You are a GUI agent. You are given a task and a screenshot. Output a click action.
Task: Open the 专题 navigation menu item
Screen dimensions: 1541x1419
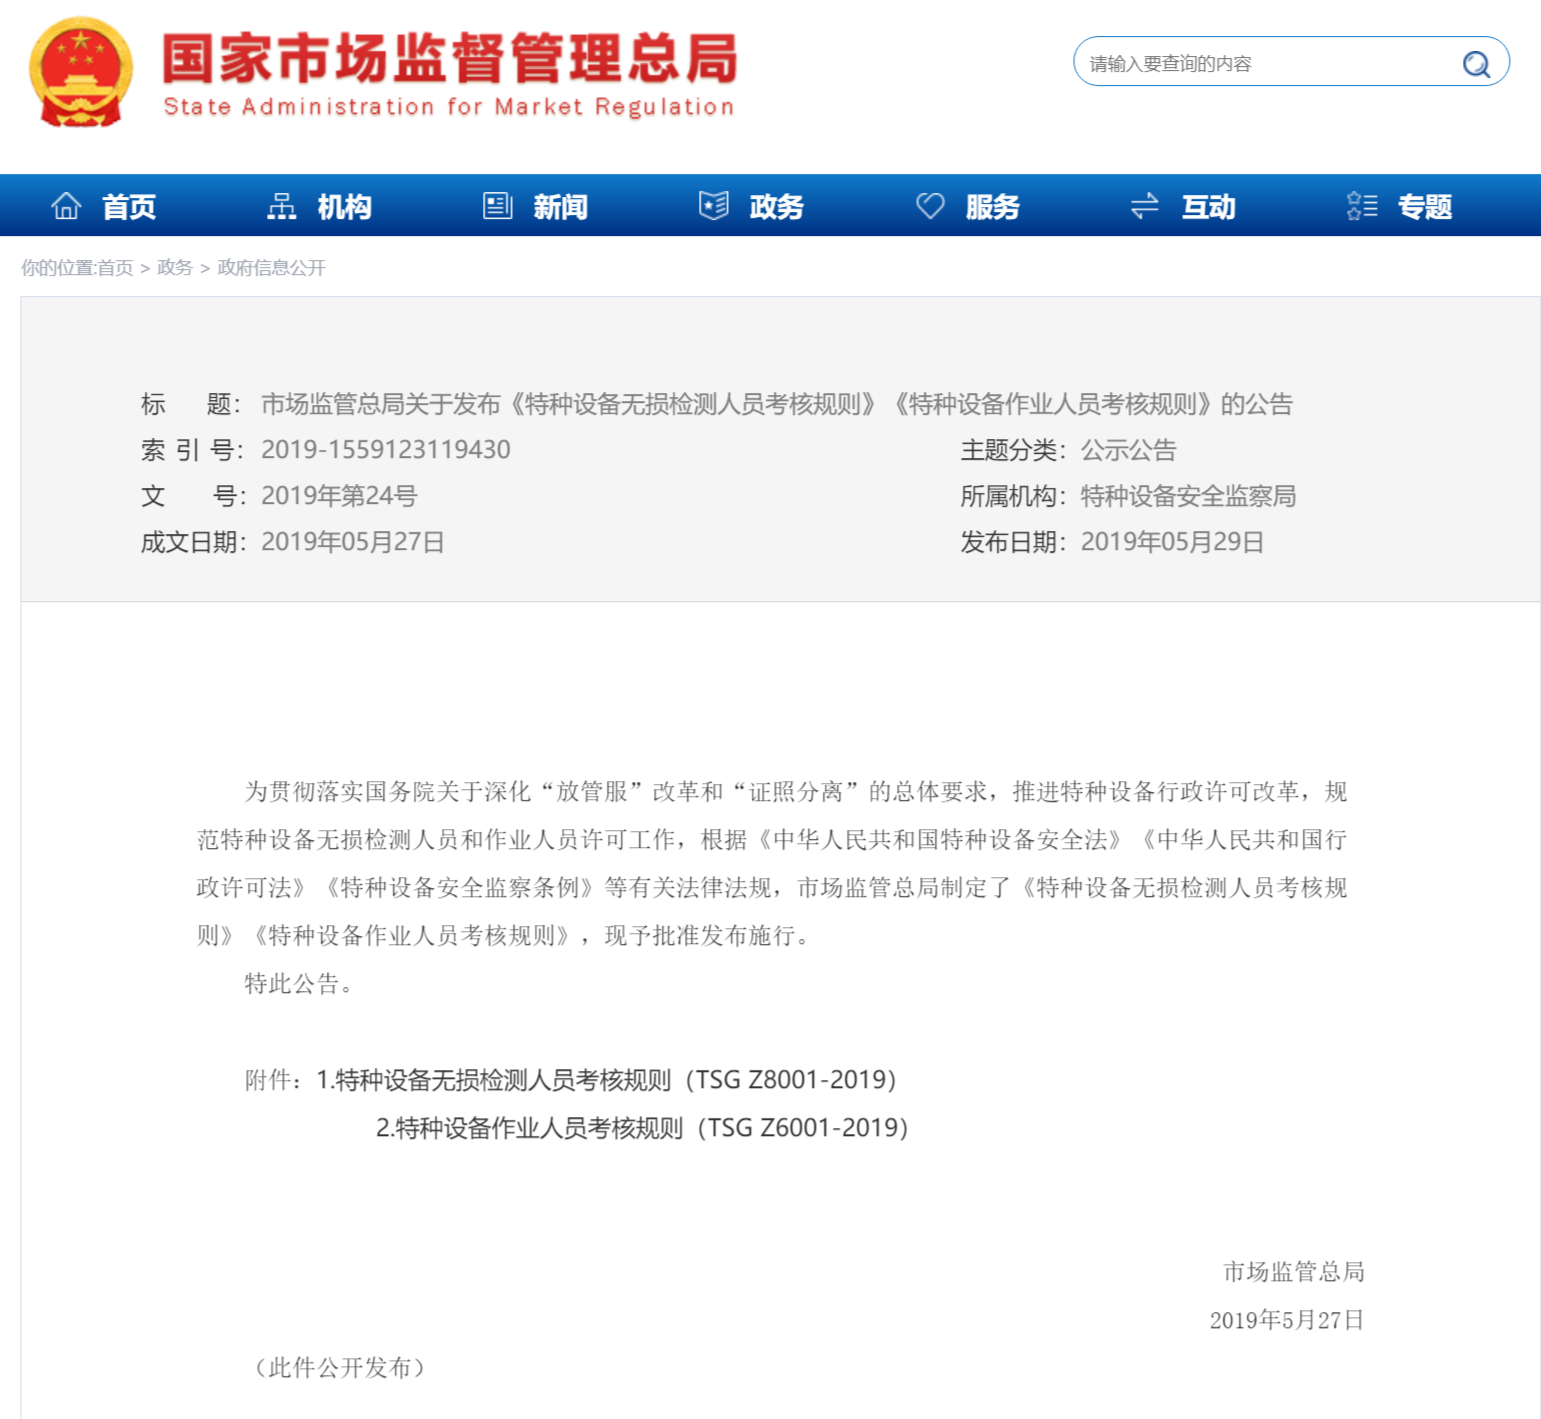[1425, 207]
